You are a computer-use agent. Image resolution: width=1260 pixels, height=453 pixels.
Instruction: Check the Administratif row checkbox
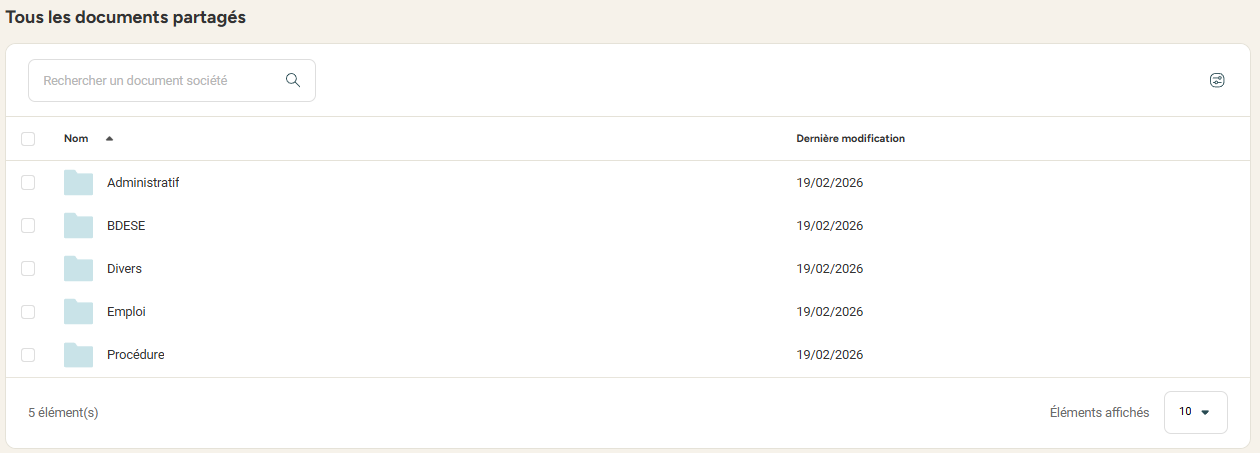tap(28, 183)
